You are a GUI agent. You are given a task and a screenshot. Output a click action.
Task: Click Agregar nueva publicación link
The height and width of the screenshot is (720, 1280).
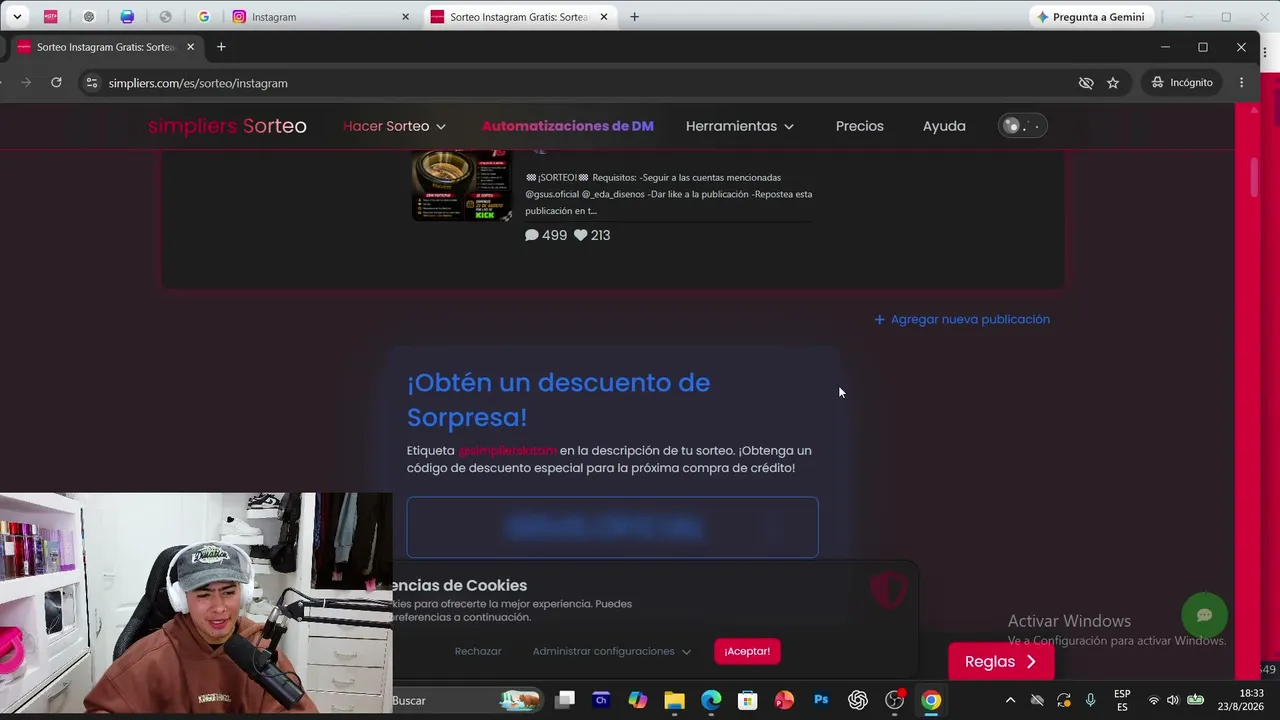(962, 319)
